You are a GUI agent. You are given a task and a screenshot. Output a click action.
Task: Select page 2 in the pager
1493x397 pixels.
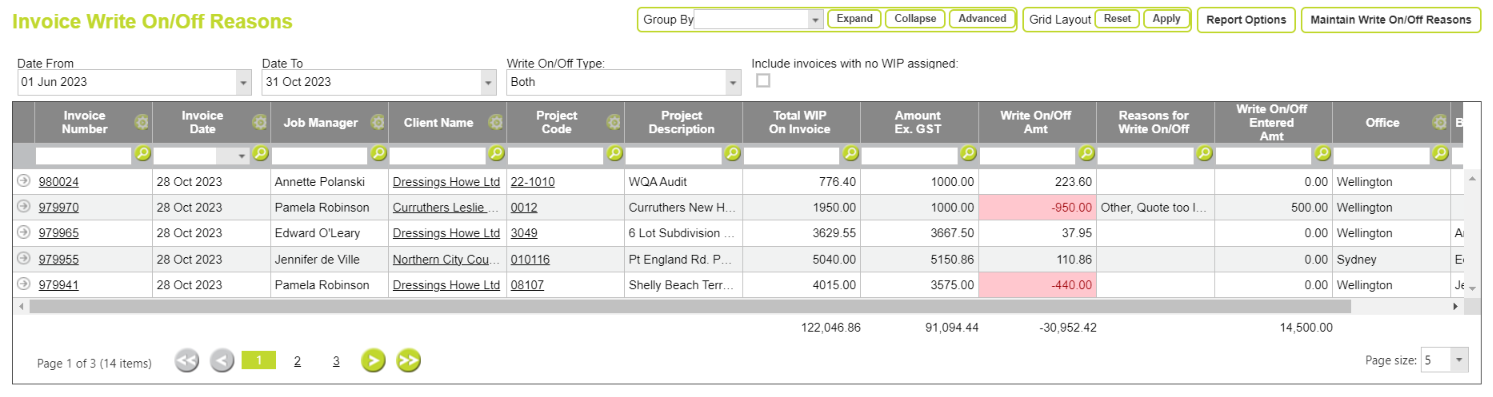297,361
